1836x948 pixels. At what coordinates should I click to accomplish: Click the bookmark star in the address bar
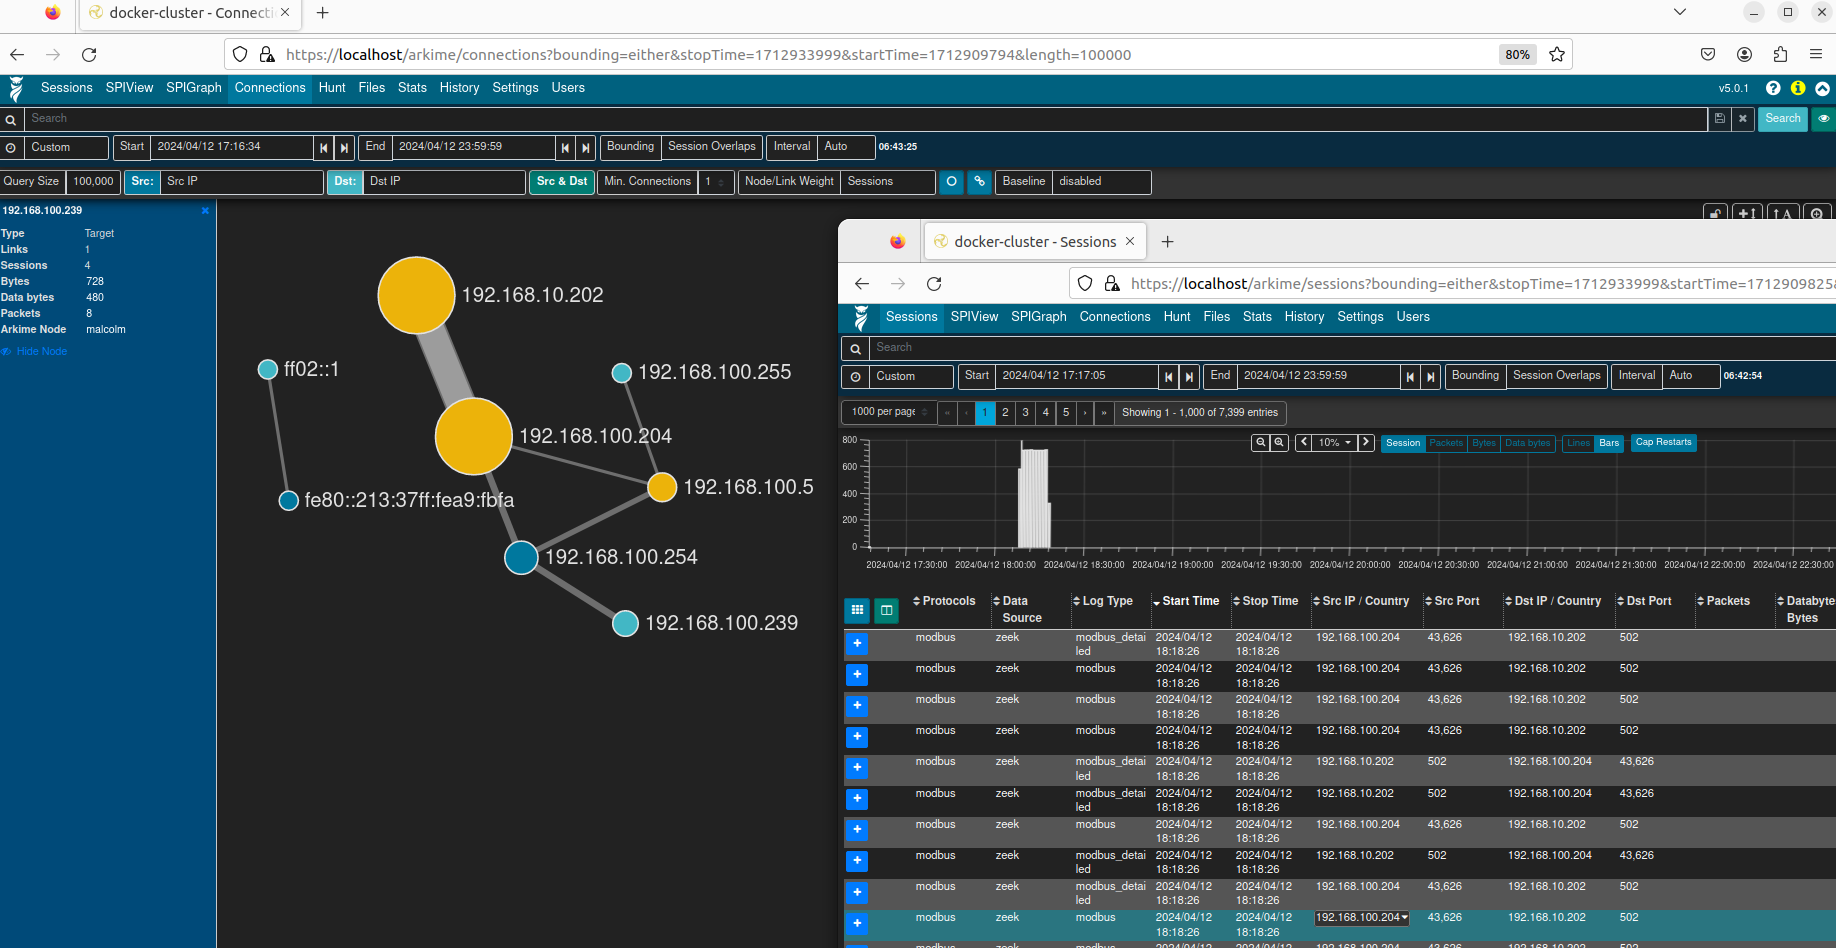tap(1557, 55)
